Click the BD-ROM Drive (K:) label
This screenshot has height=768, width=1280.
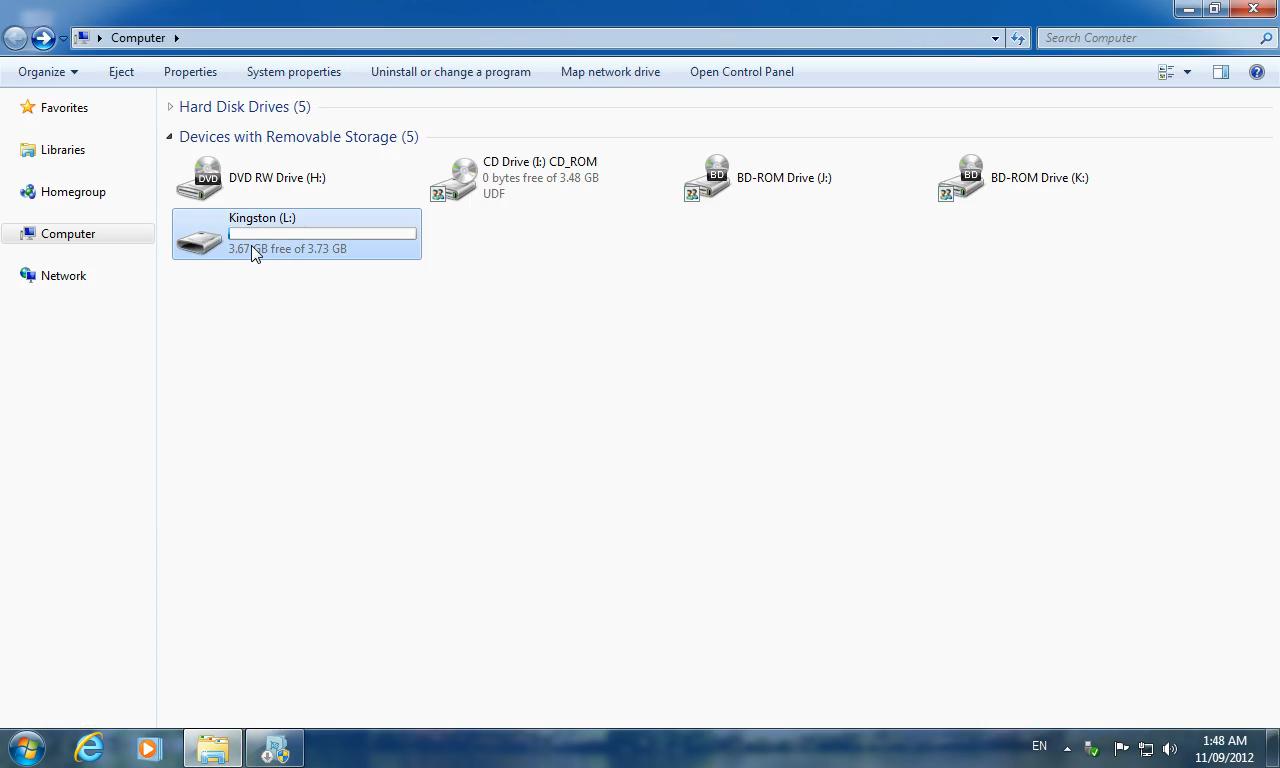pyautogui.click(x=1039, y=178)
